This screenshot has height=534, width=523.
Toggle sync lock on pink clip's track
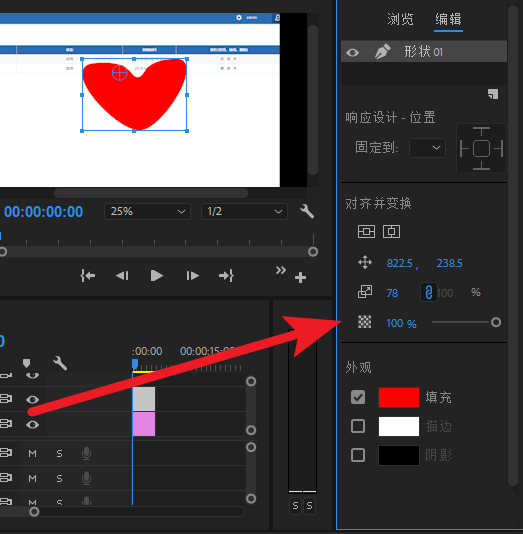[6, 424]
